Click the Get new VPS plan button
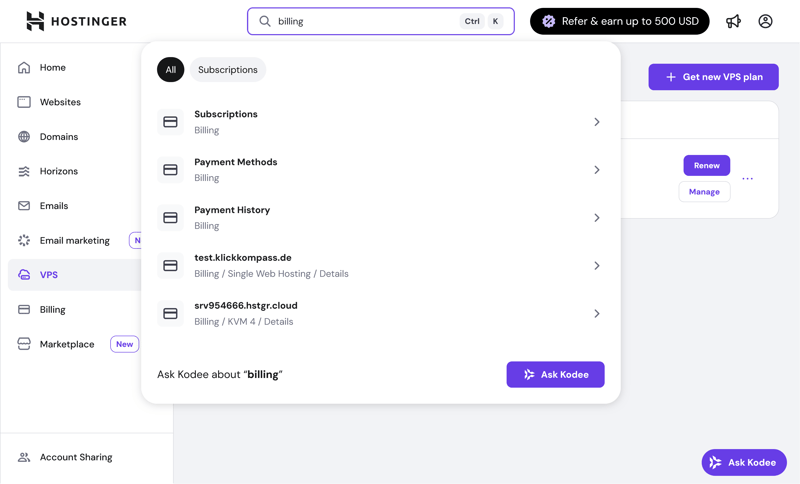The height and width of the screenshot is (484, 800). 713,77
